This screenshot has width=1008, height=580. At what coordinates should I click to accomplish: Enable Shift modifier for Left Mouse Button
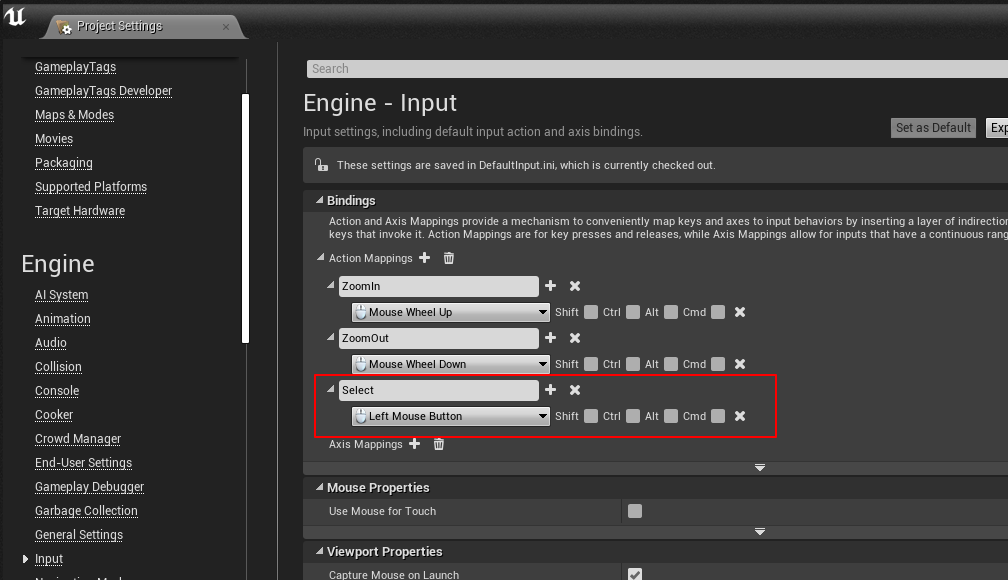click(x=591, y=416)
